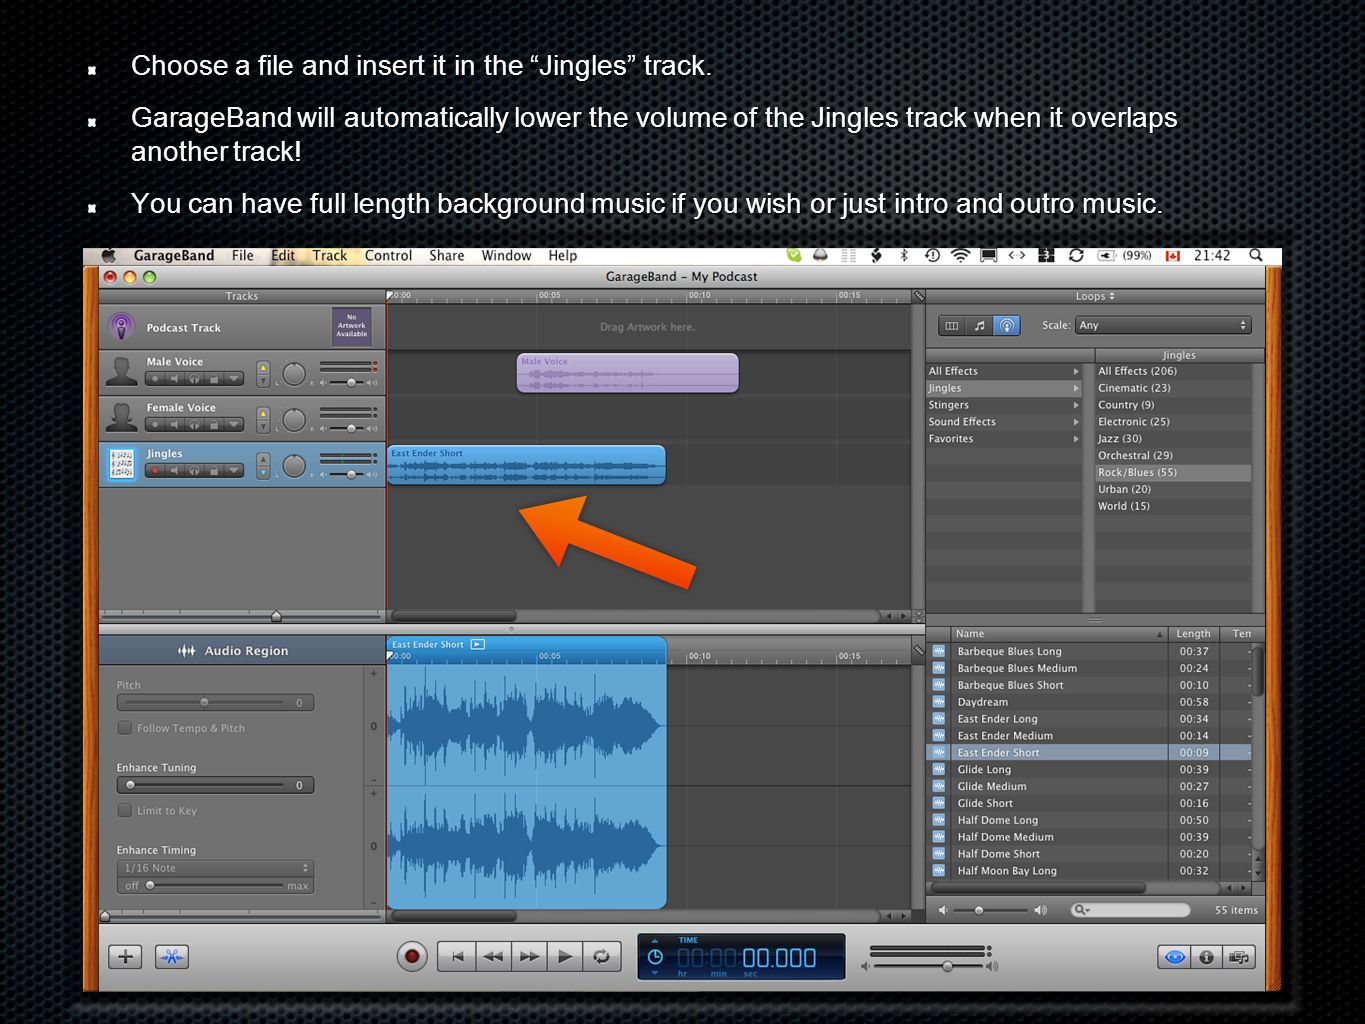This screenshot has width=1365, height=1024.
Task: Open the Edit menu
Action: pos(283,256)
